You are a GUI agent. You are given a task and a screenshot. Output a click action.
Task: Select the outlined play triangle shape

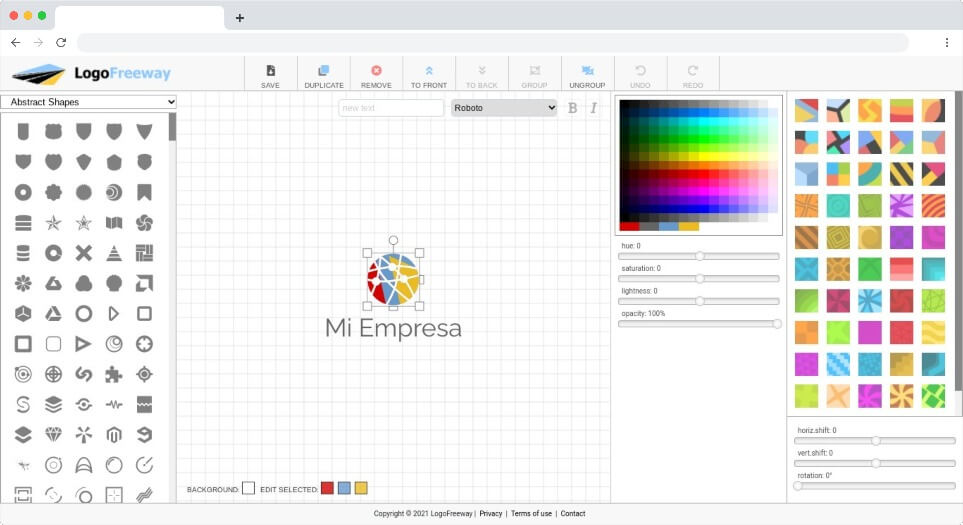tap(84, 344)
